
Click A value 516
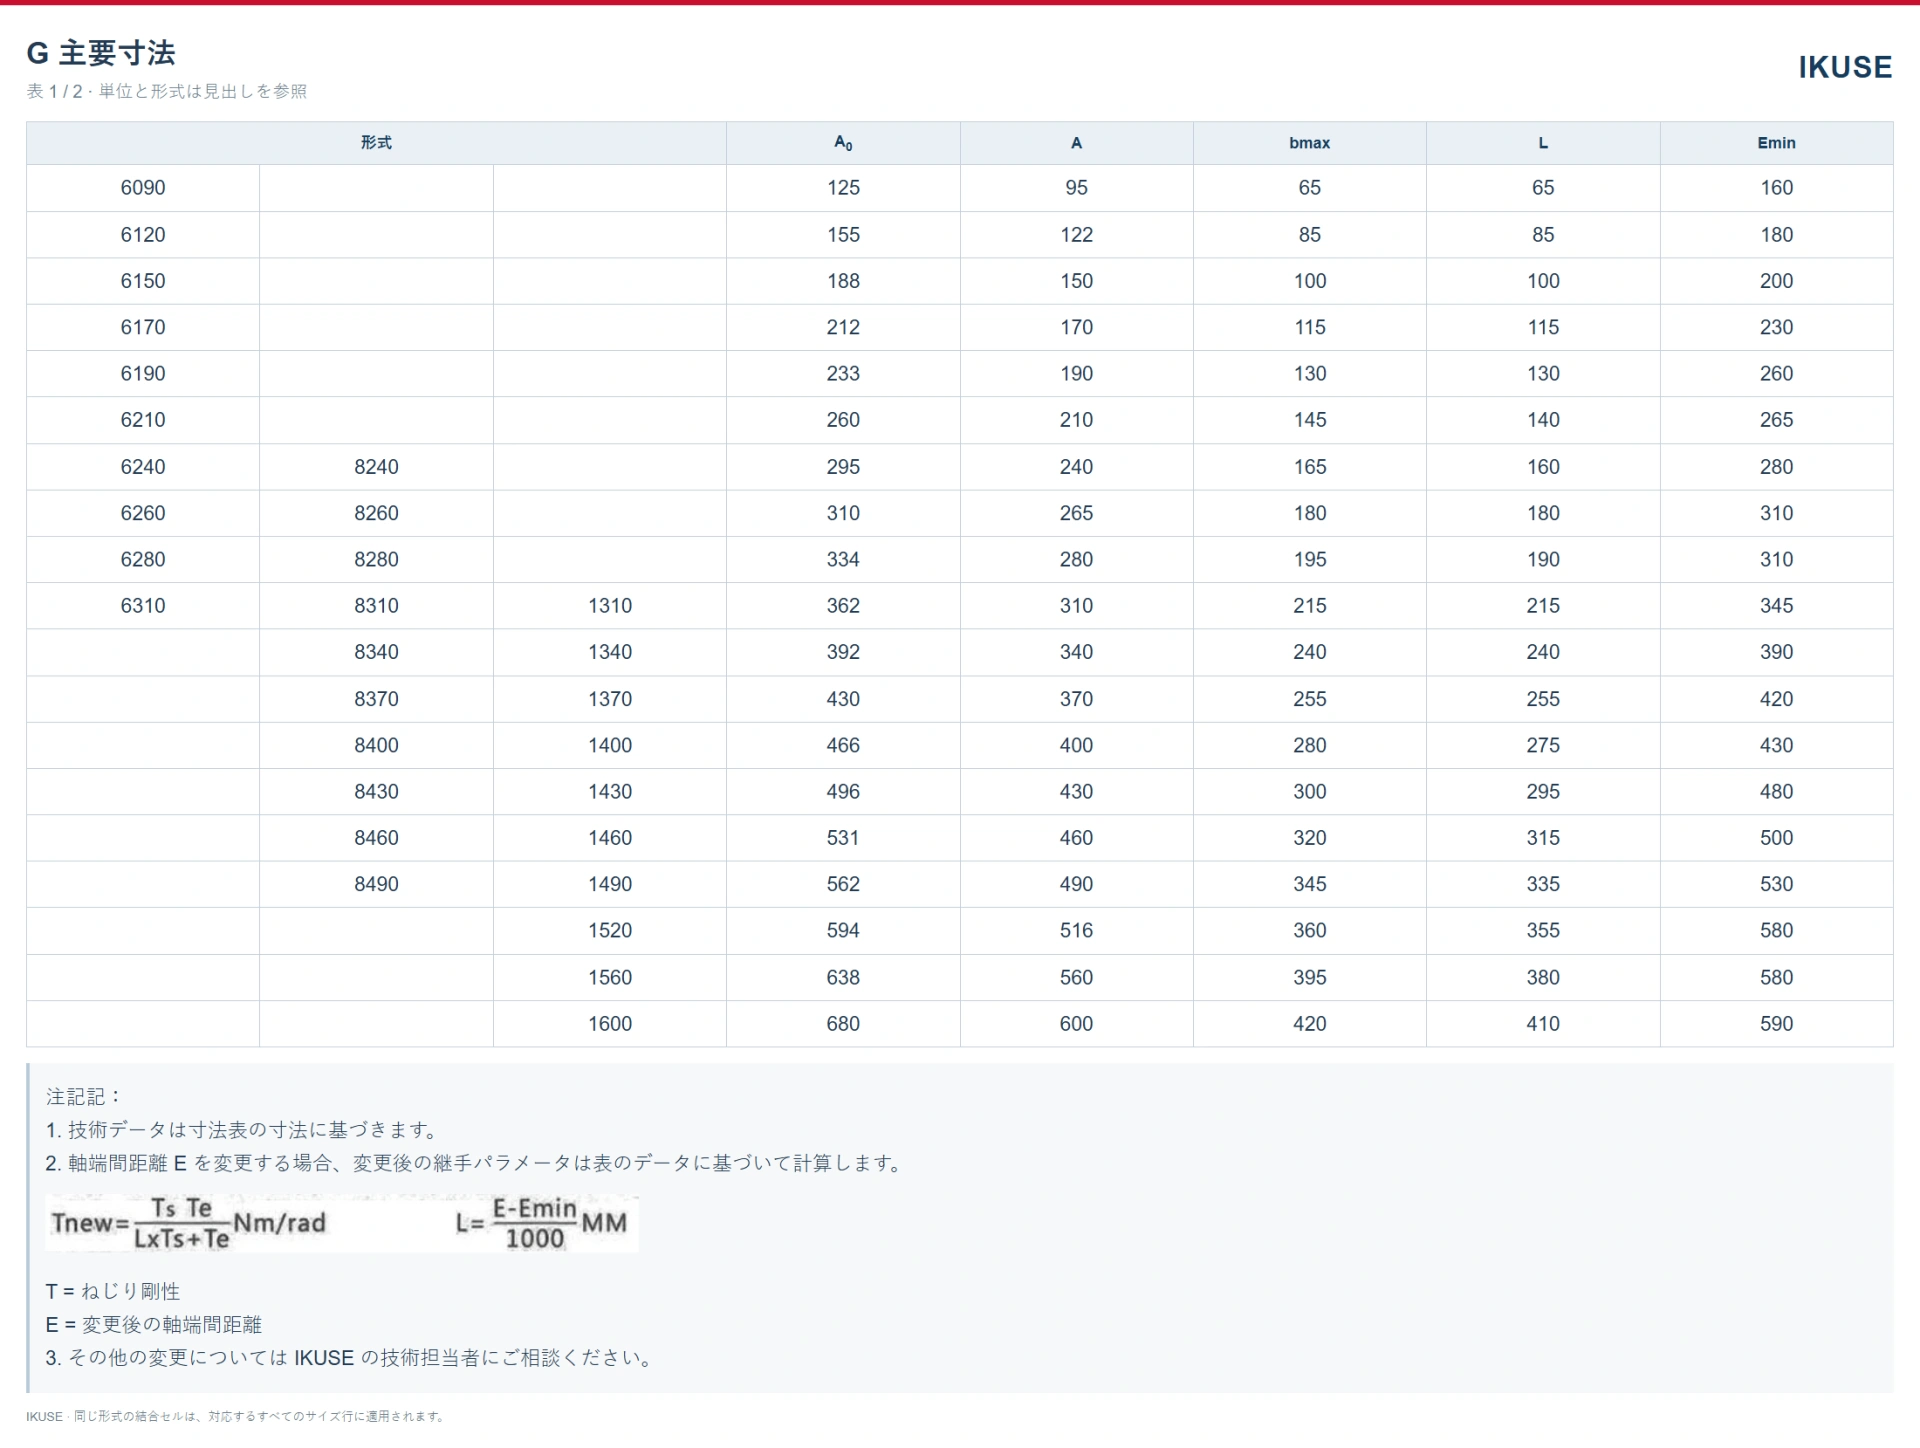[x=1077, y=931]
